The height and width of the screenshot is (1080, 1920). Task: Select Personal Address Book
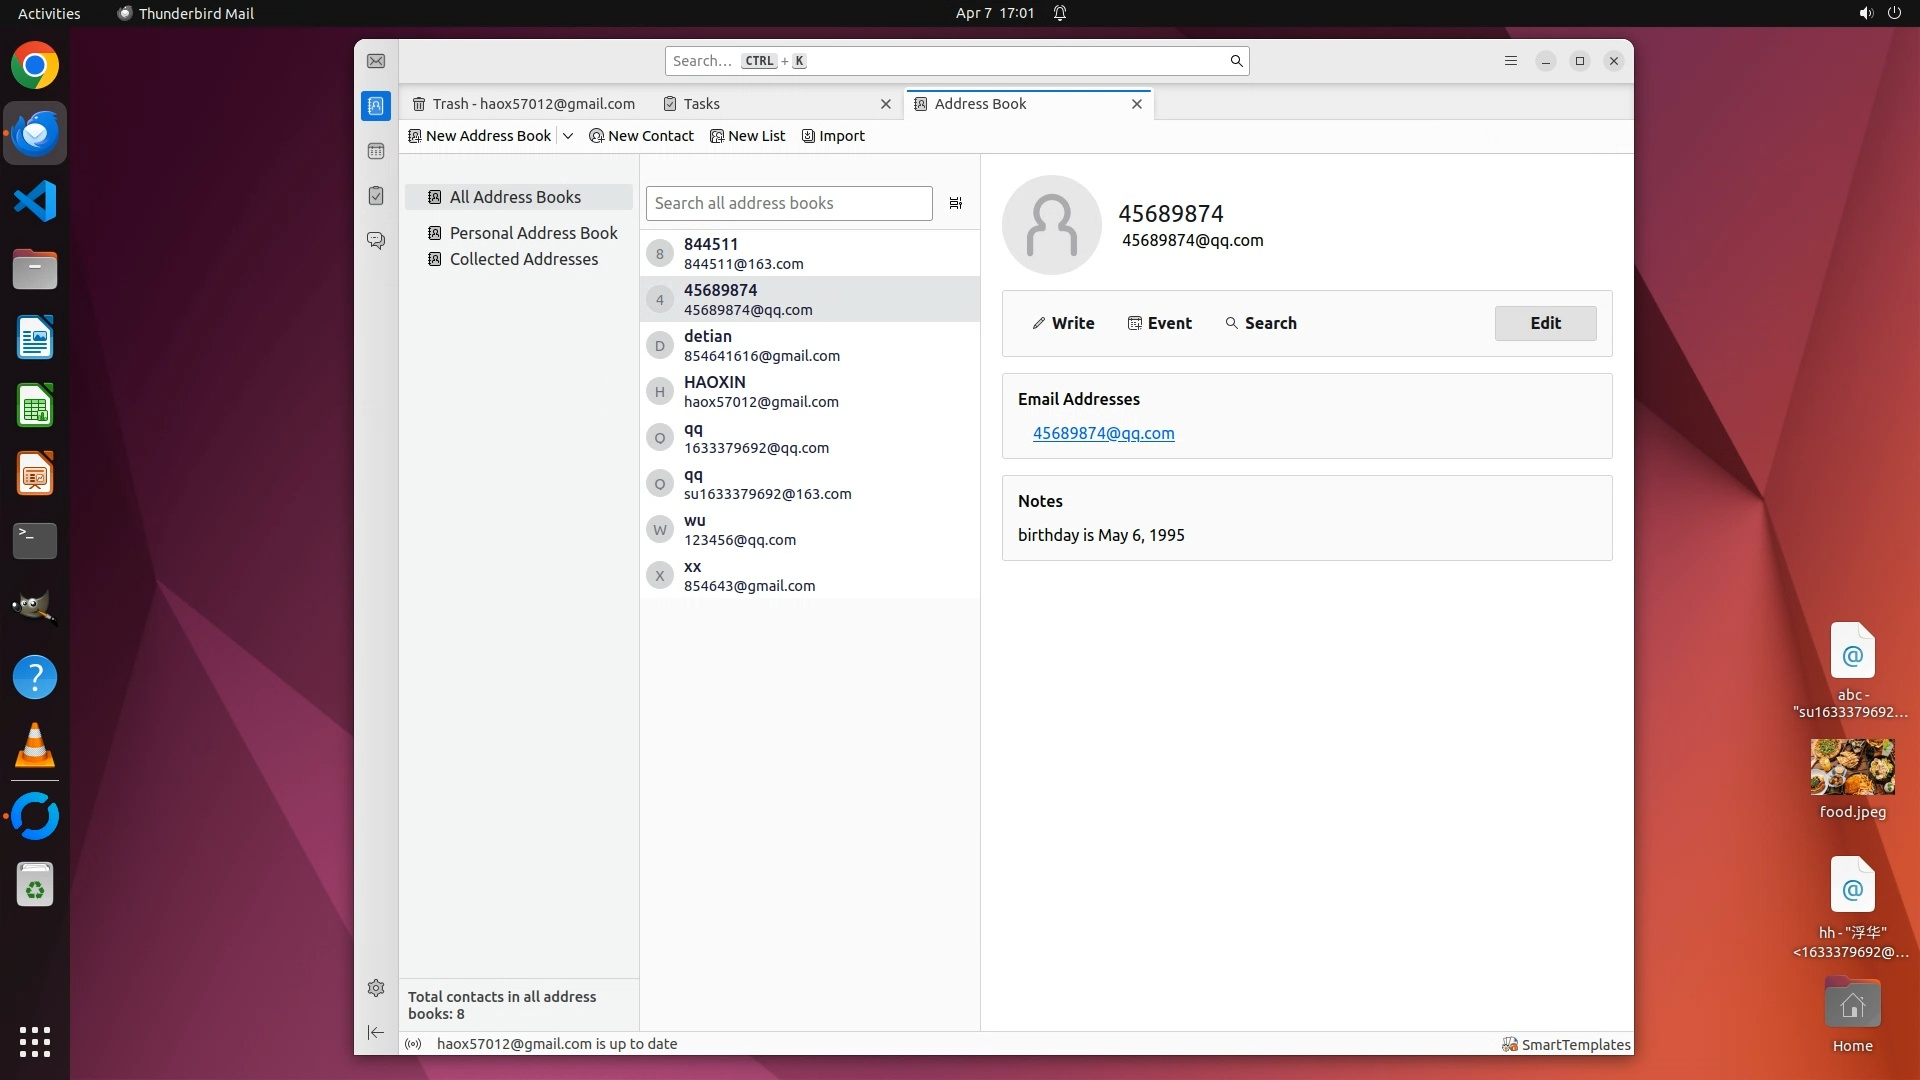click(x=533, y=233)
